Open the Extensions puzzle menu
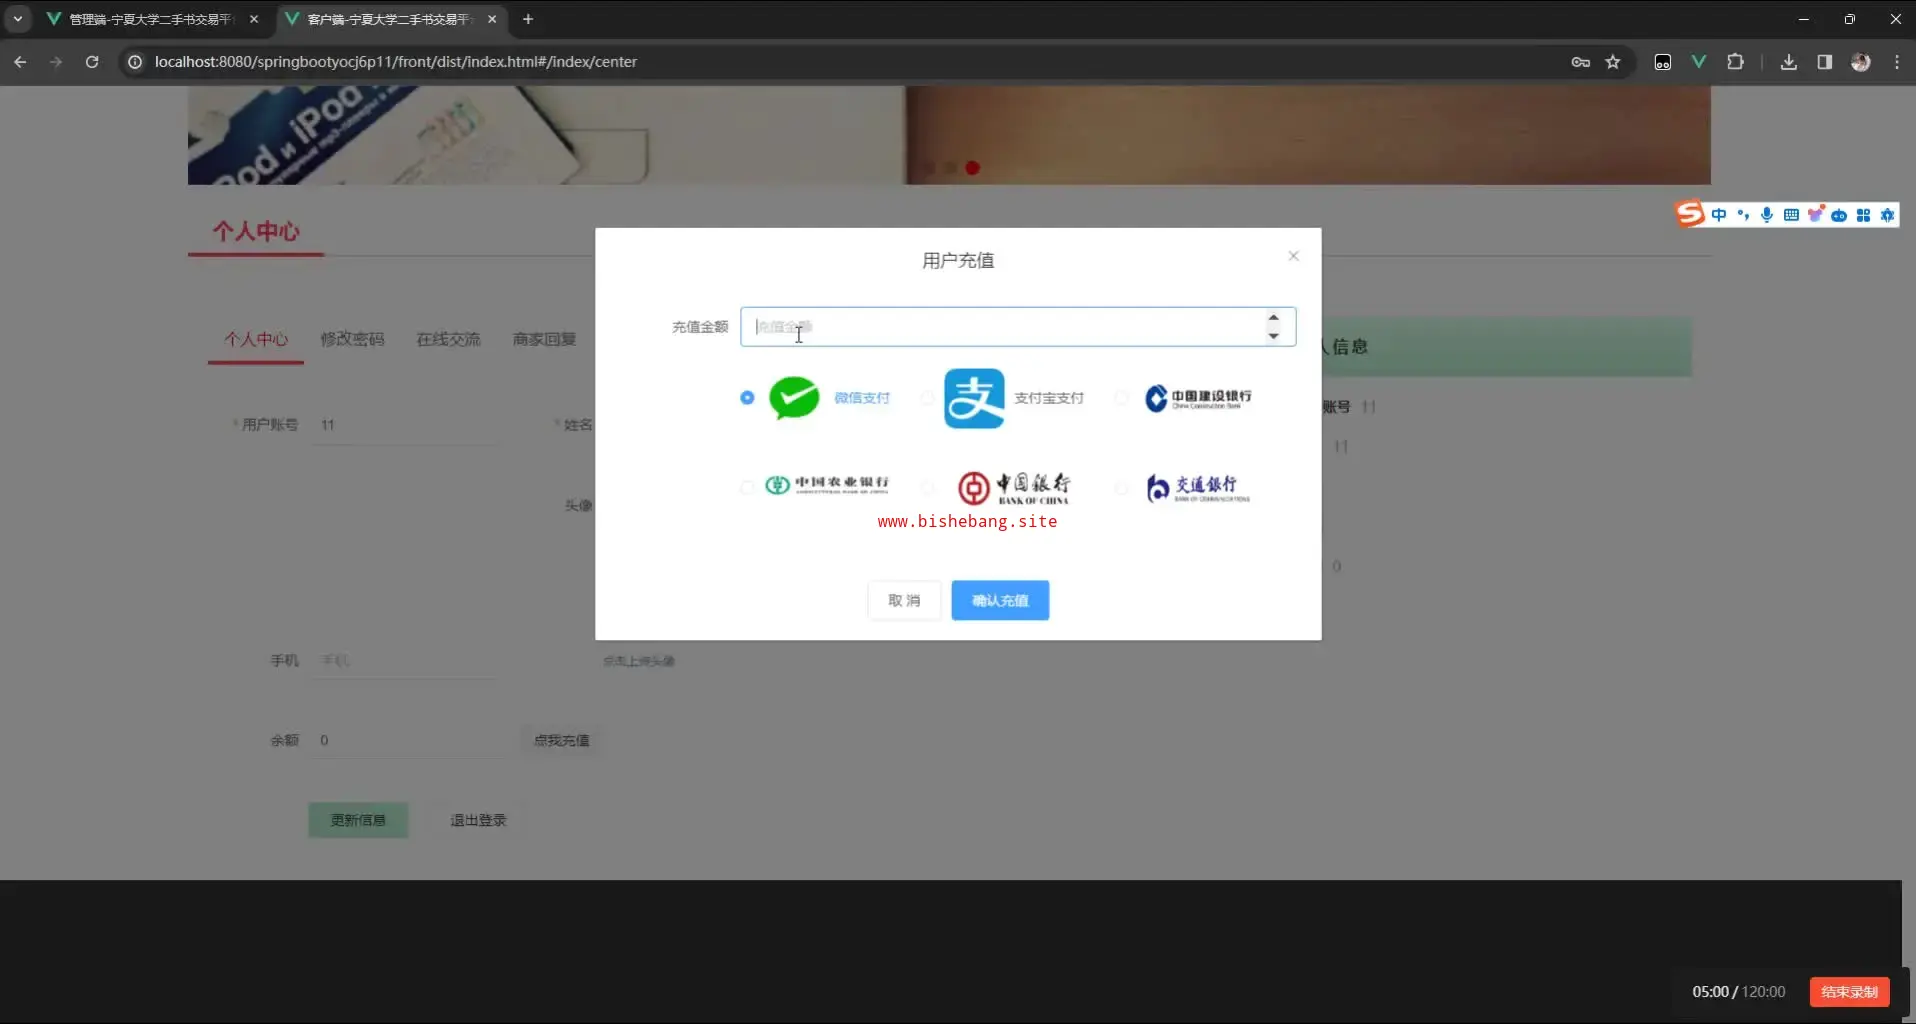Viewport: 1916px width, 1024px height. [x=1735, y=62]
